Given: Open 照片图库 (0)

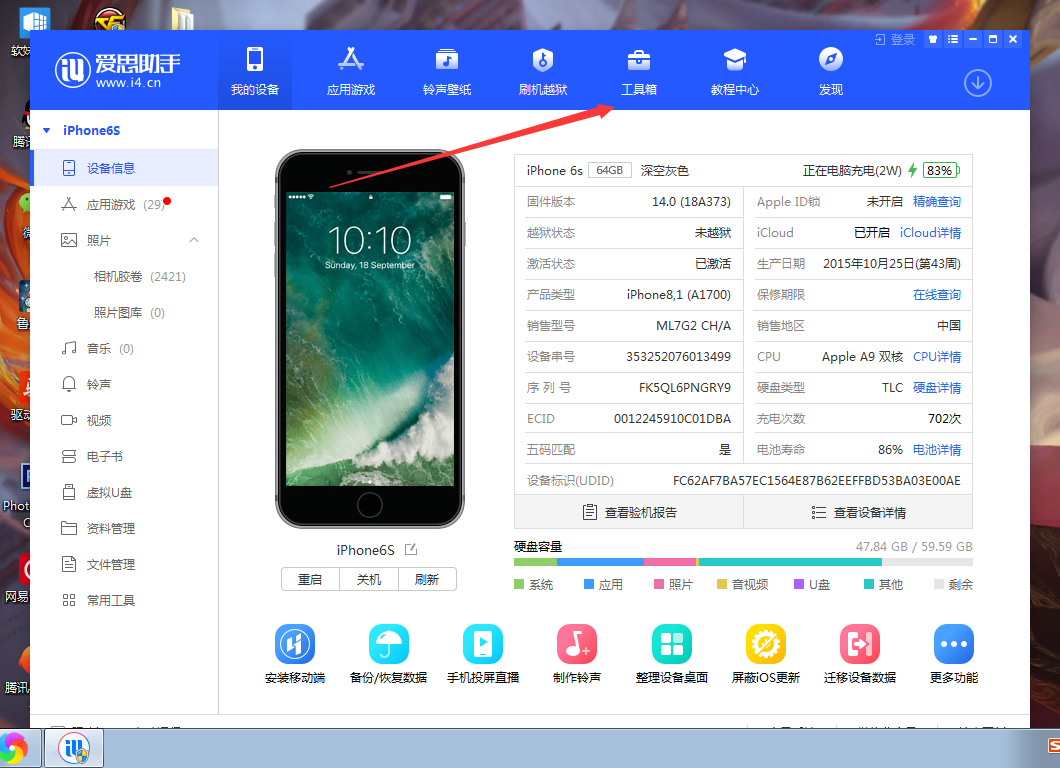Looking at the screenshot, I should [129, 312].
